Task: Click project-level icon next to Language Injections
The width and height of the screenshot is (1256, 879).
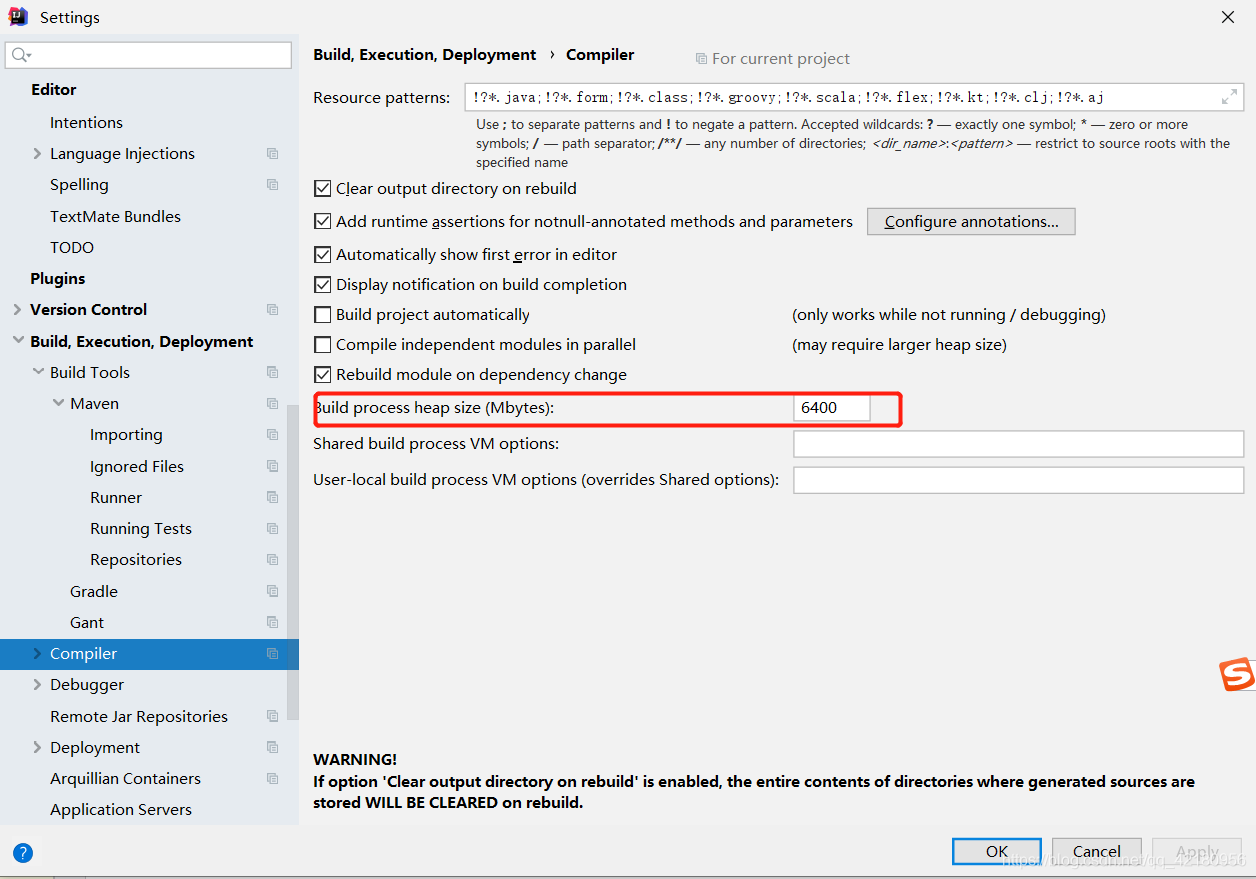Action: (x=272, y=154)
